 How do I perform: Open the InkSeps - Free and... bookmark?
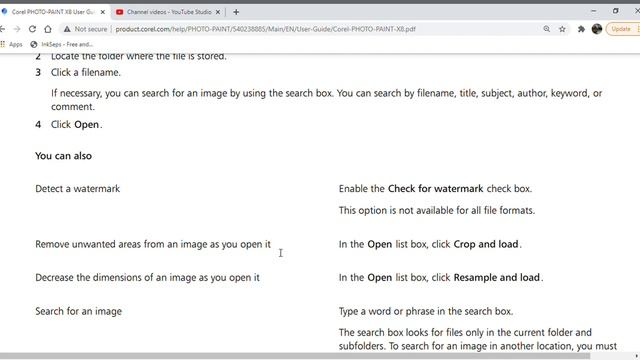(x=62, y=44)
